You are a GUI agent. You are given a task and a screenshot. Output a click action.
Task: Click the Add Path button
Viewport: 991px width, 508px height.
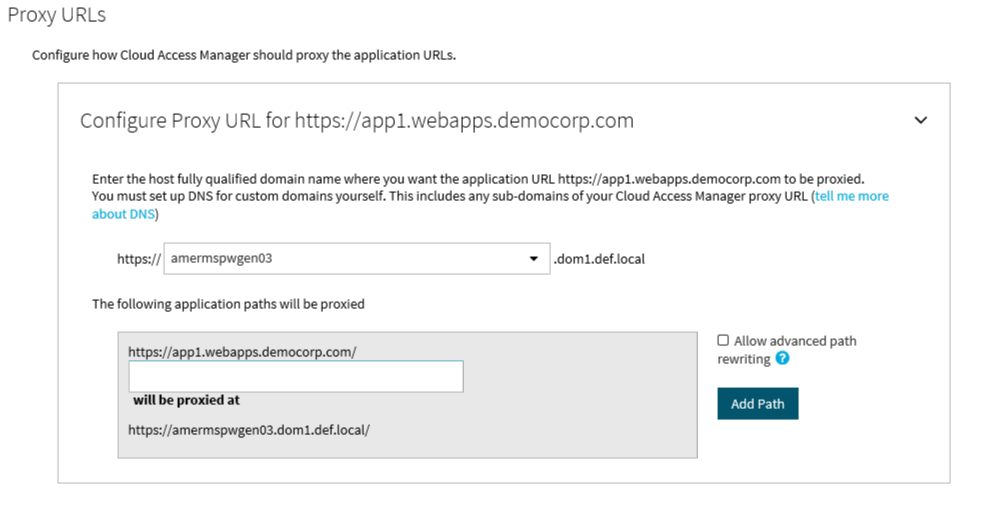757,404
